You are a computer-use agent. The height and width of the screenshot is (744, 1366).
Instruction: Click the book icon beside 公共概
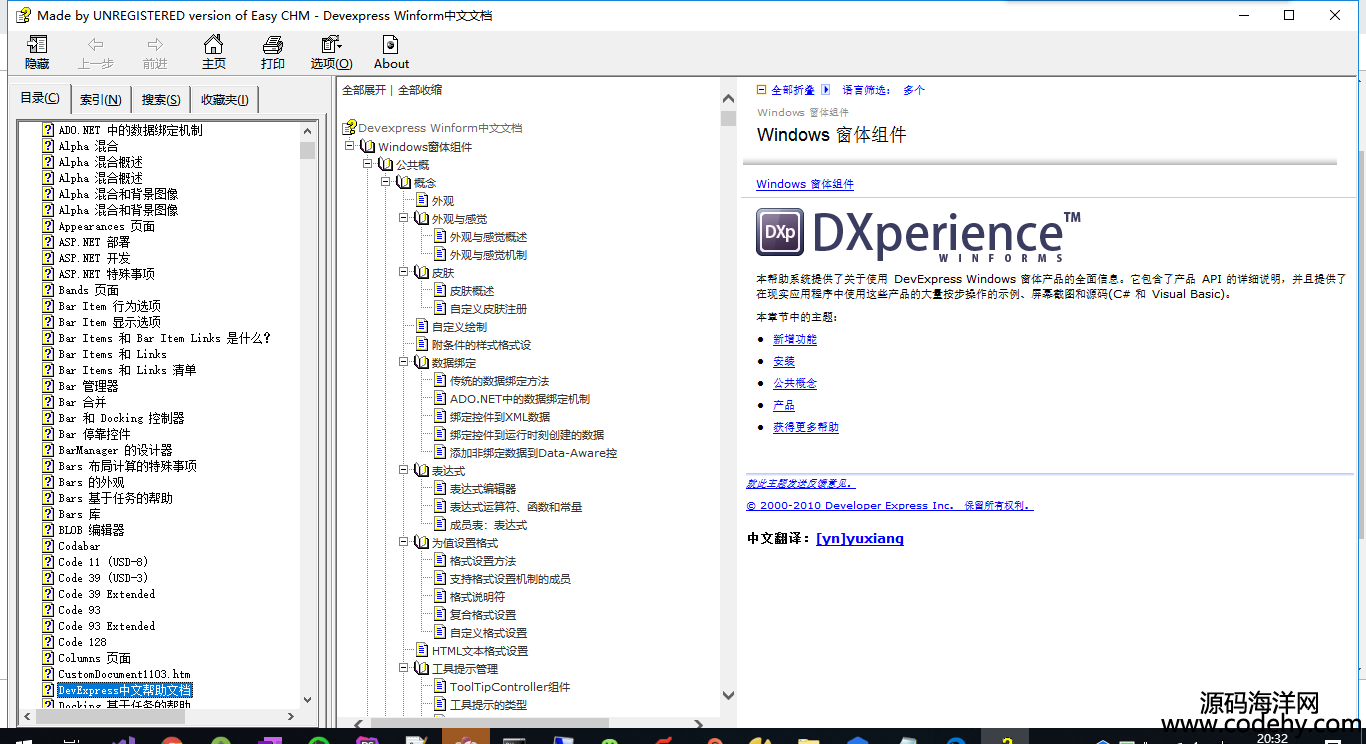point(385,165)
